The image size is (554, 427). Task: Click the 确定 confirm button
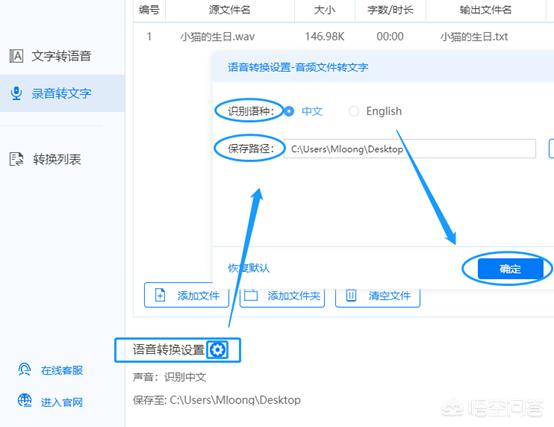coord(510,269)
